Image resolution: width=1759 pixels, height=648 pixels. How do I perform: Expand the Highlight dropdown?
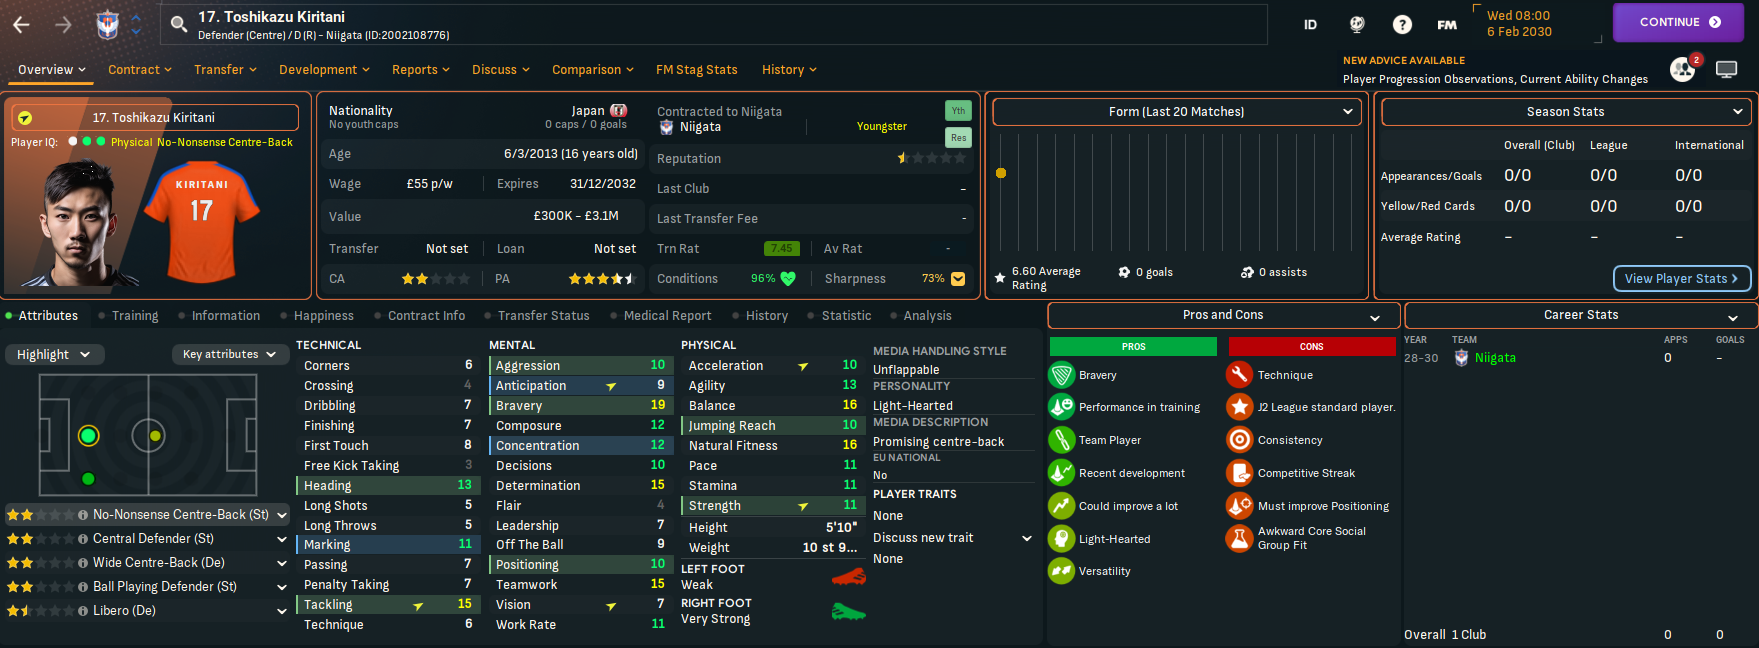click(x=53, y=355)
